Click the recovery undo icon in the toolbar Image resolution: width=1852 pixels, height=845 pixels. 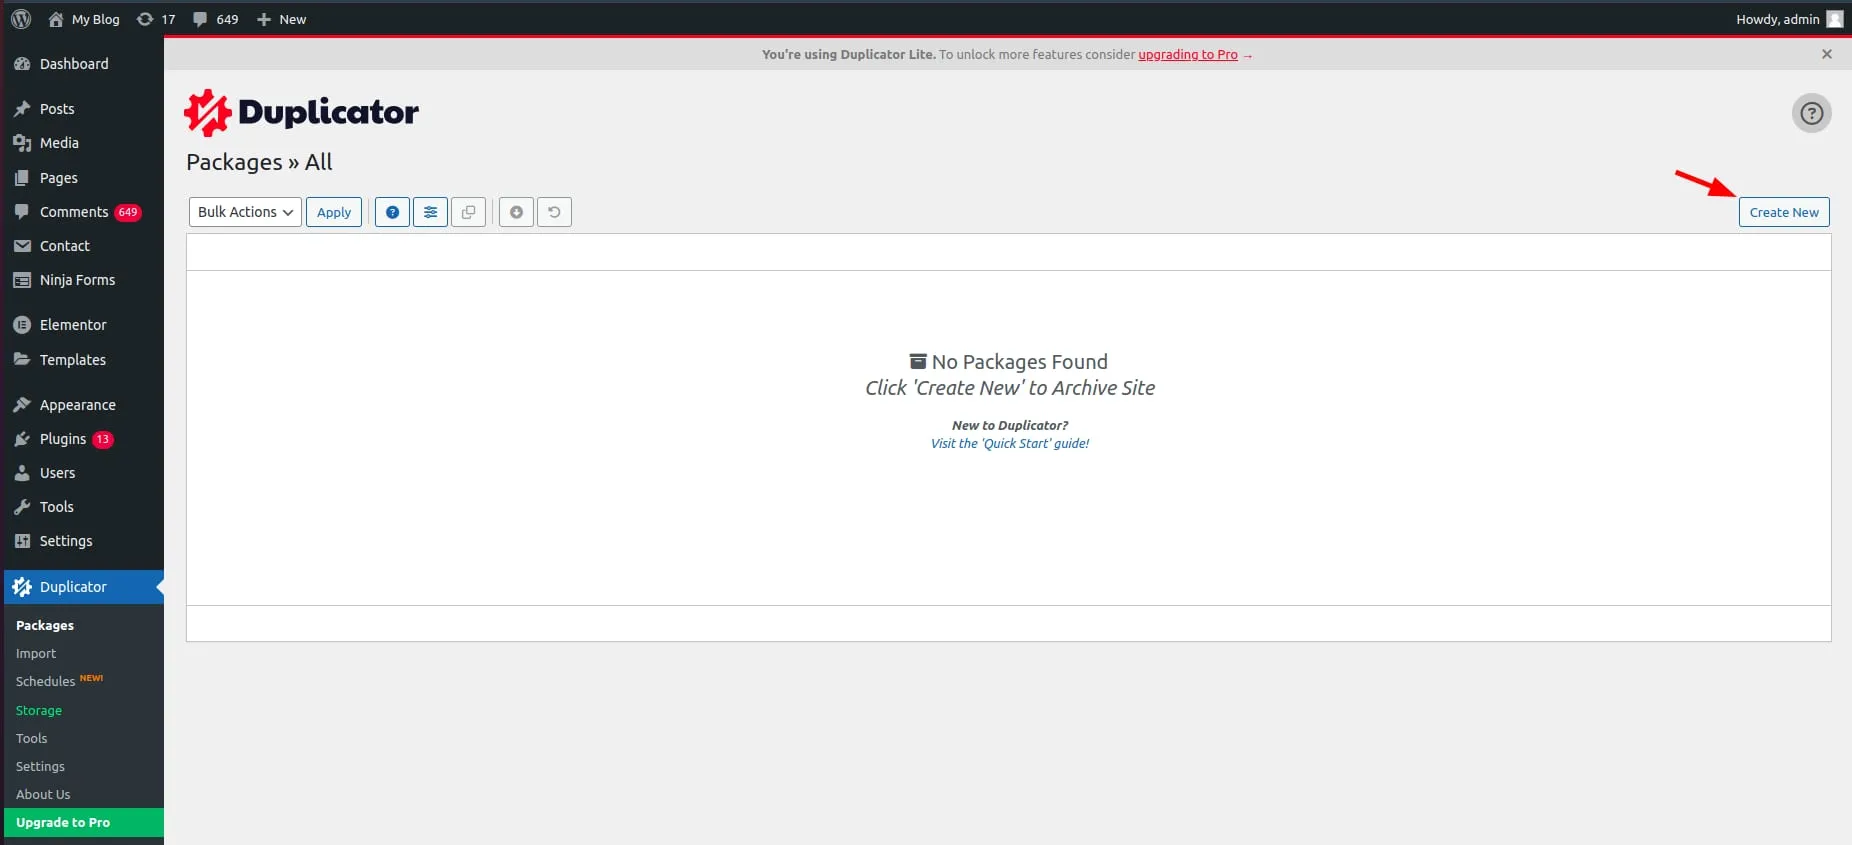click(x=554, y=212)
